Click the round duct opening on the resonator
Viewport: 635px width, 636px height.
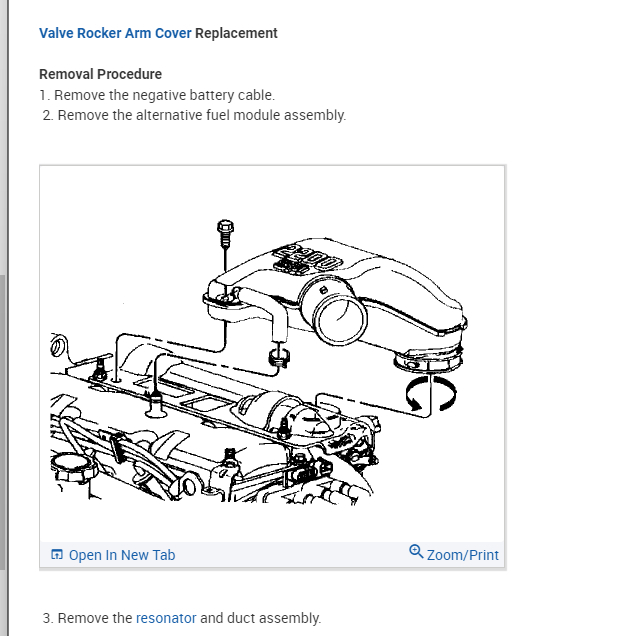(339, 319)
